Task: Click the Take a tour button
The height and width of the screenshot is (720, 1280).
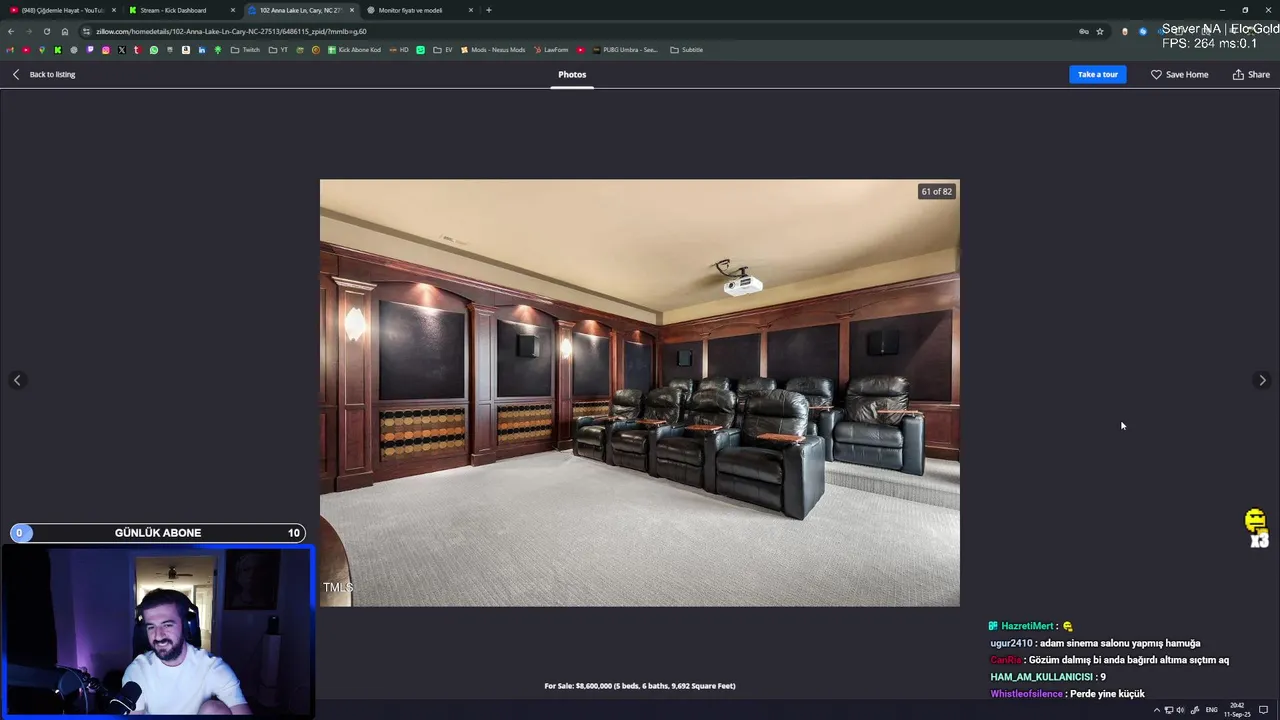Action: point(1097,74)
